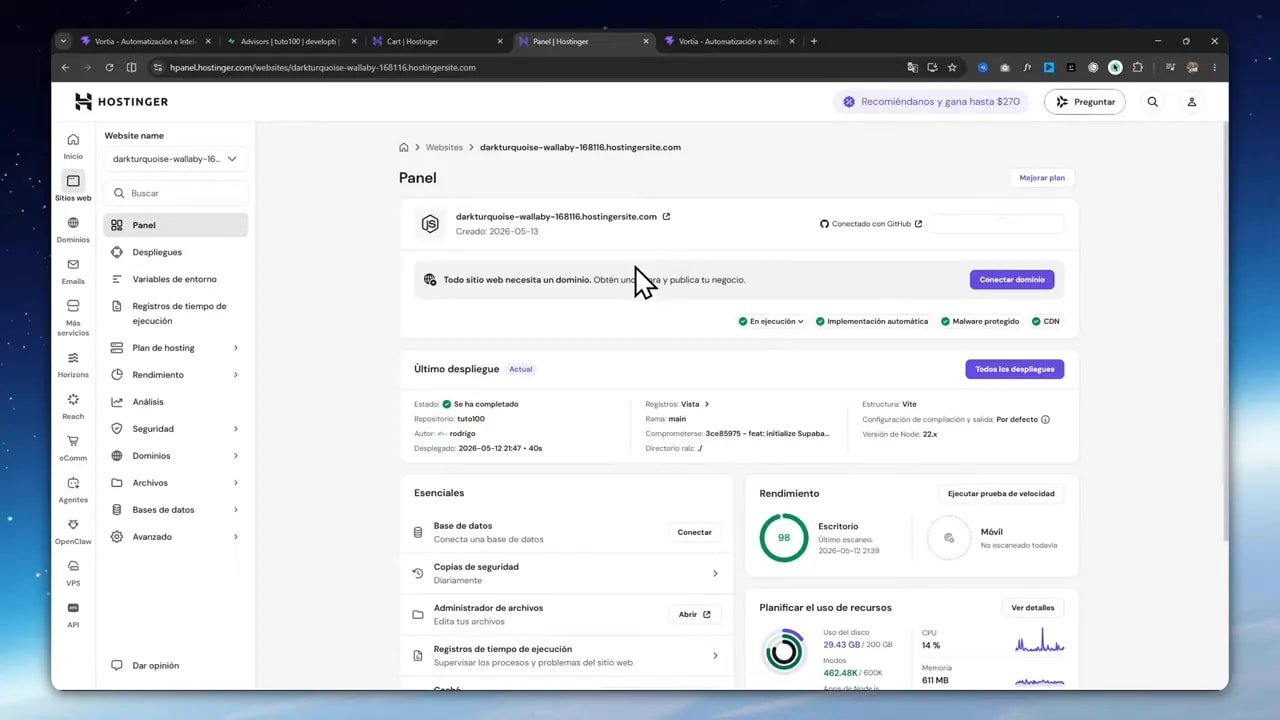Open eComm in the left rail
Viewport: 1280px width, 720px height.
click(x=73, y=447)
